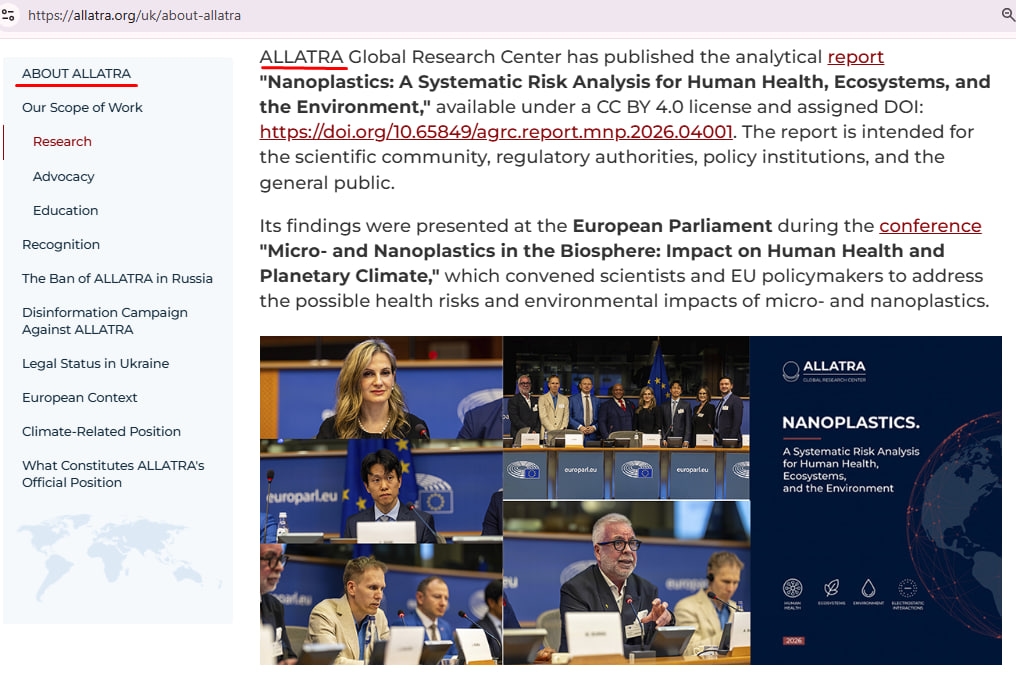Open the photo of bearded man speaking
Image resolution: width=1016 pixels, height=677 pixels.
click(627, 582)
